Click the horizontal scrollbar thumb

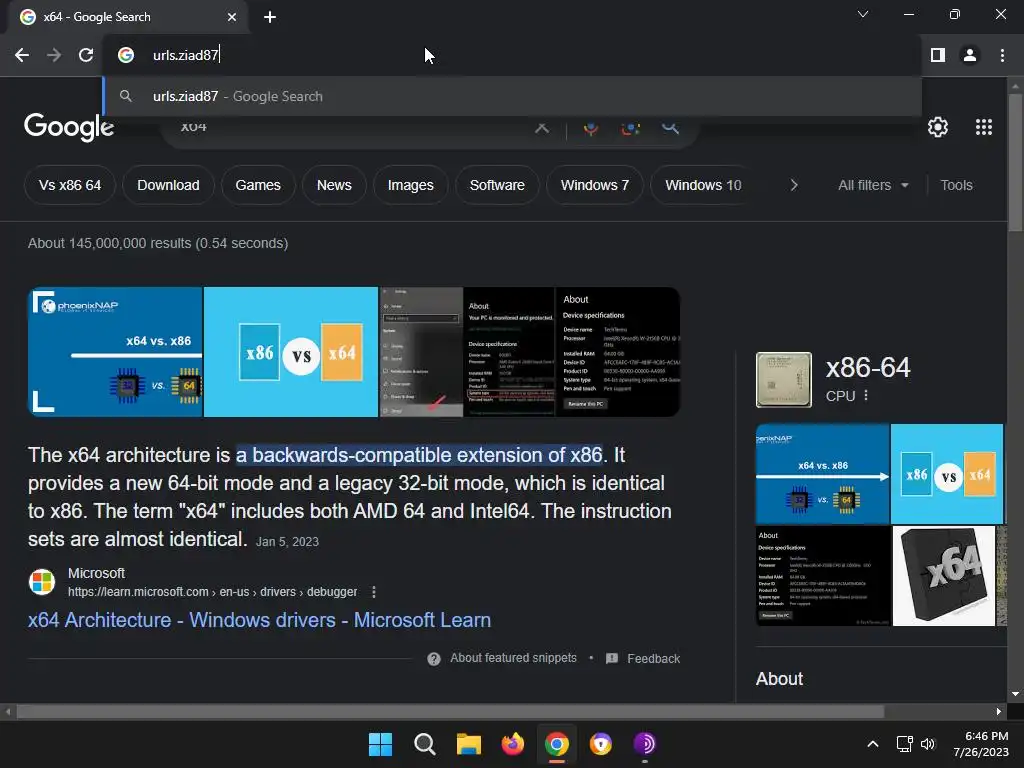pos(451,711)
